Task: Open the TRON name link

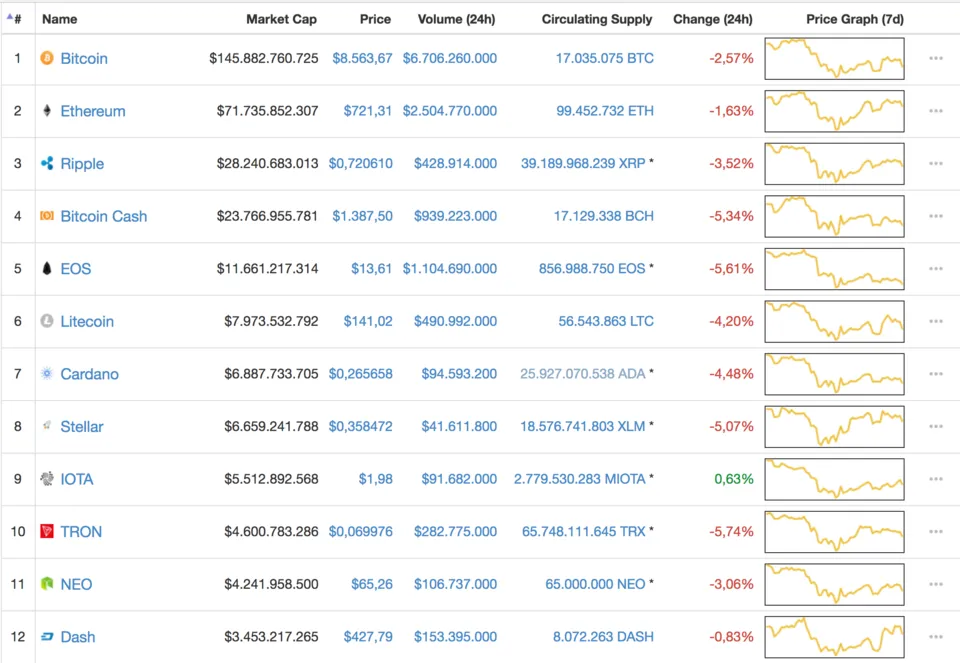Action: 81,531
